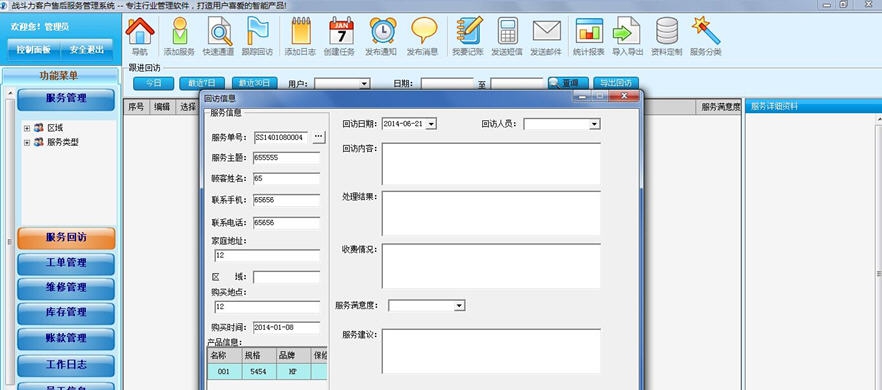
Task: Click the 添加日志 notepad icon
Action: [301, 30]
